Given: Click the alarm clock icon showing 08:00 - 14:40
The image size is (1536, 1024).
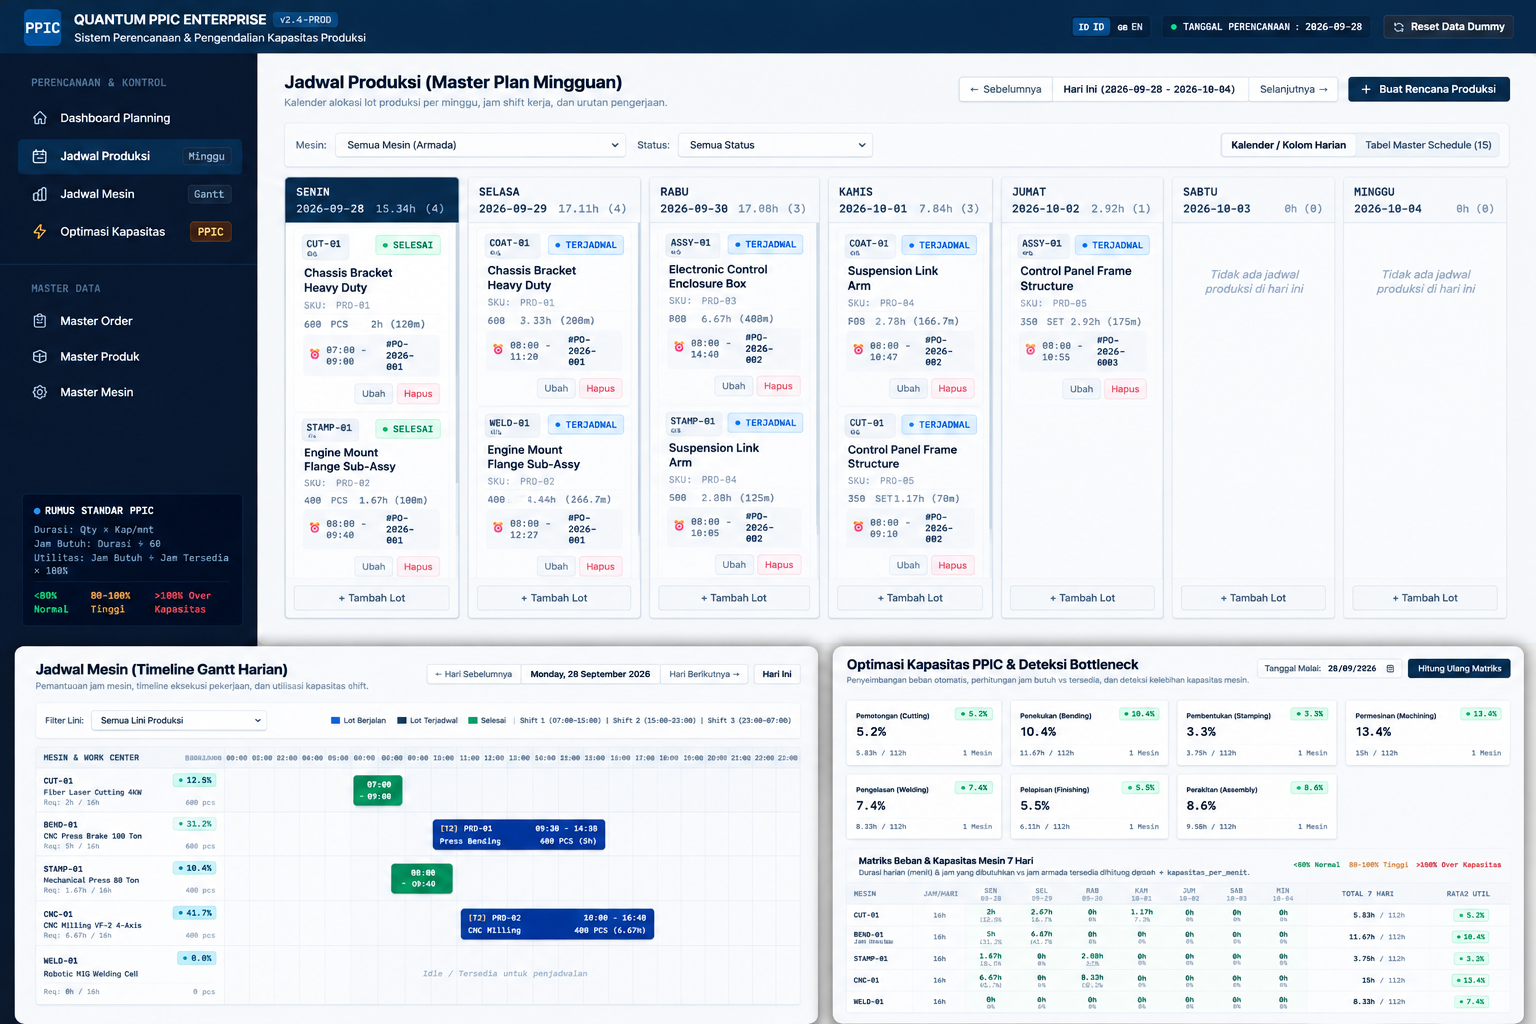Looking at the screenshot, I should 679,348.
